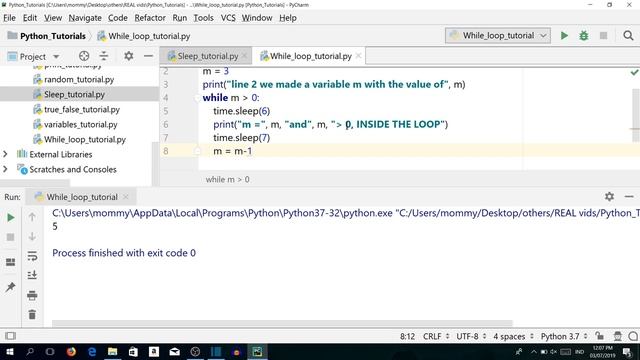Click the Run console horizontal scrollbar
Screen dimensions: 640x360
282,323
